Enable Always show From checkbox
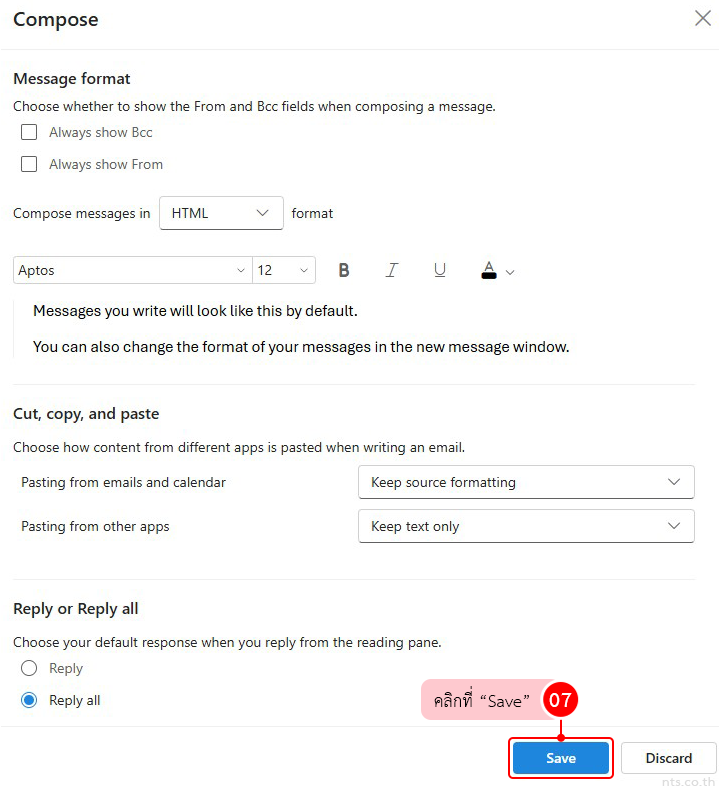Viewport: 720px width, 790px height. (29, 164)
